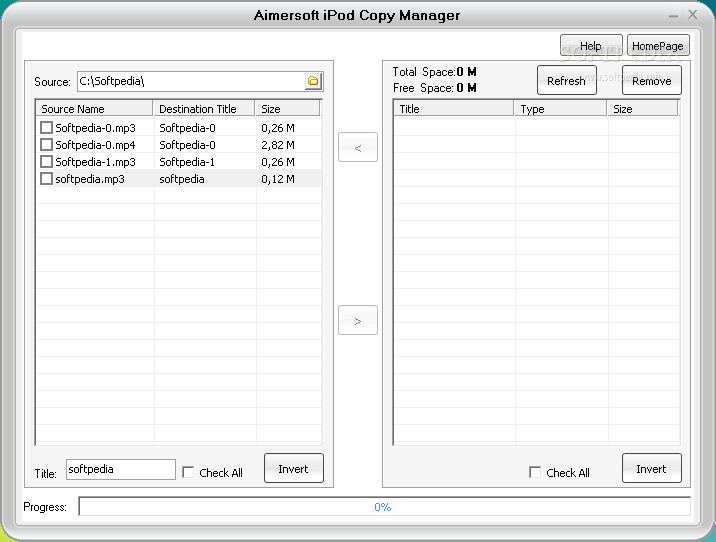
Task: Select the Softpedia-1.mp3 checkbox
Action: pos(46,162)
